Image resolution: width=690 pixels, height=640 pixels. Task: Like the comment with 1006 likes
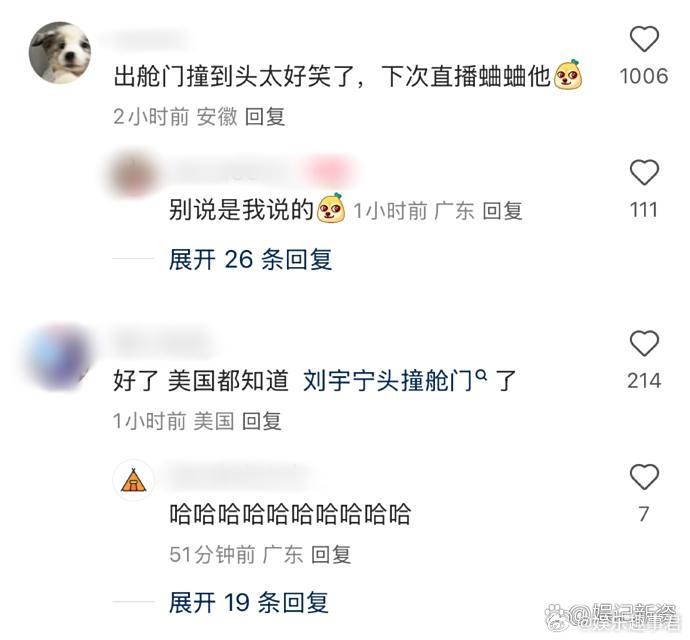coord(644,39)
